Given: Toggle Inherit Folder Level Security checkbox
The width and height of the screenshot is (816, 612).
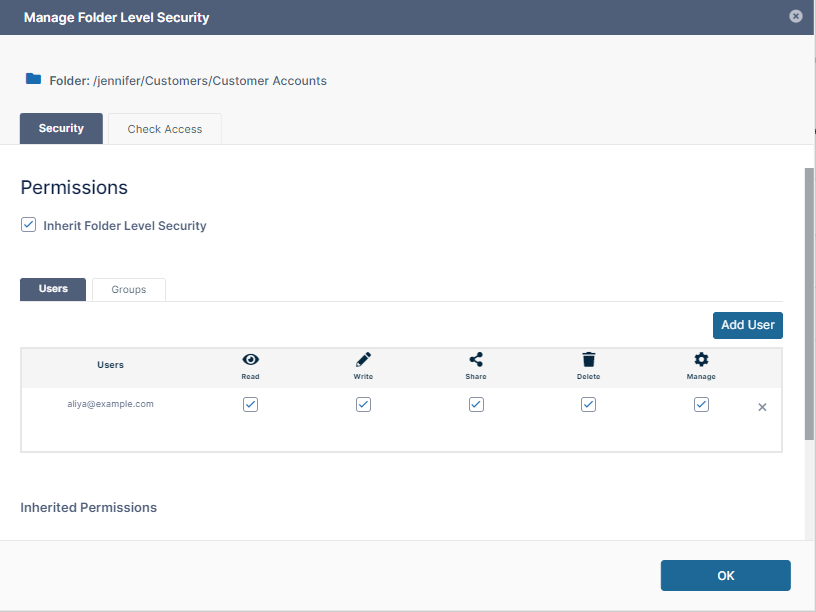Looking at the screenshot, I should click(x=29, y=225).
